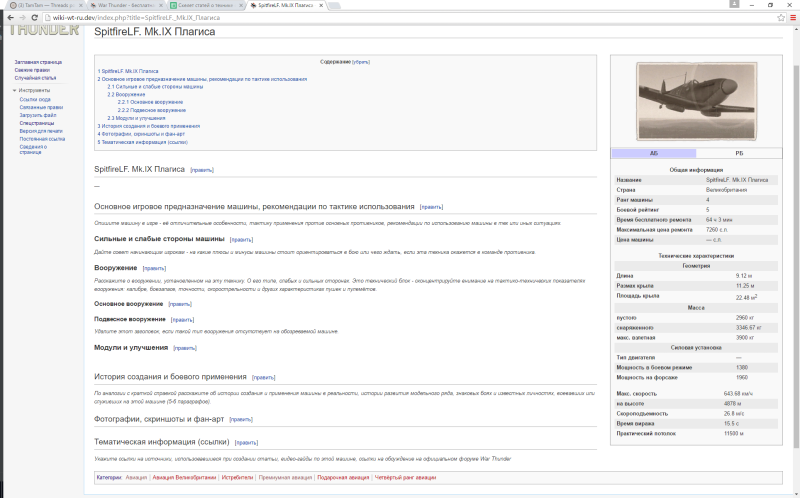Viewport: 800px width, 498px height.
Task: Close the War Thunder browser tab
Action: tap(161, 5)
